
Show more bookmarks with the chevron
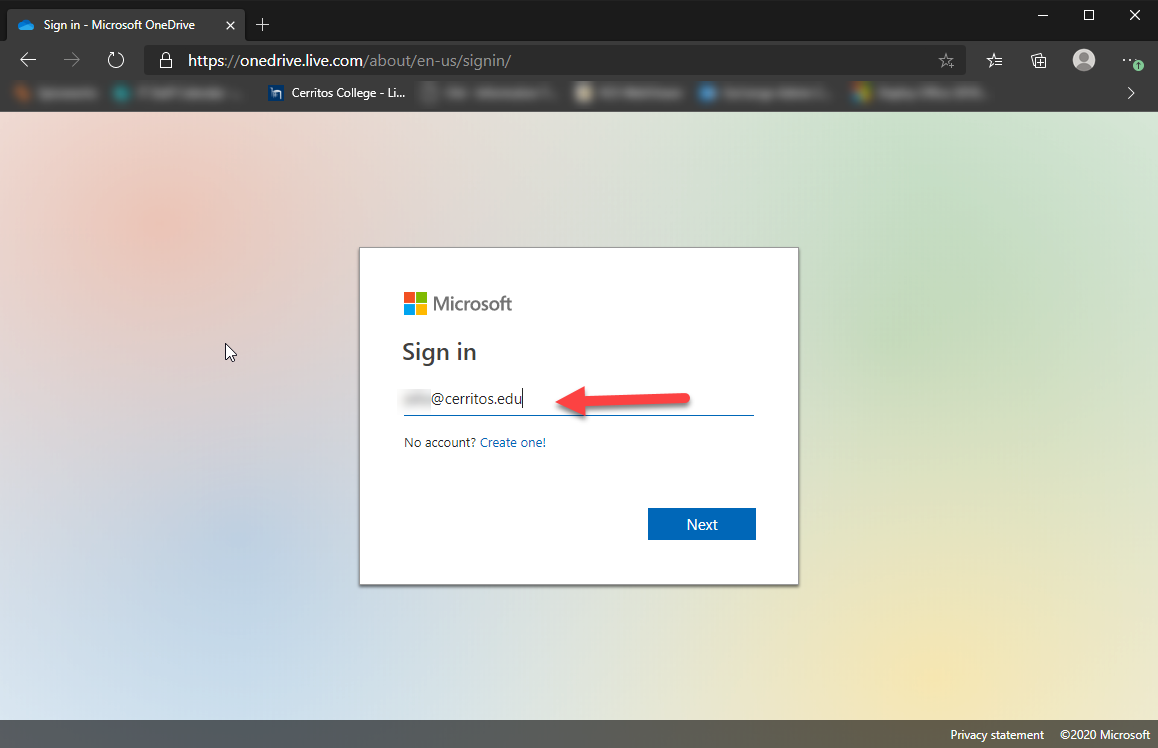click(x=1131, y=93)
